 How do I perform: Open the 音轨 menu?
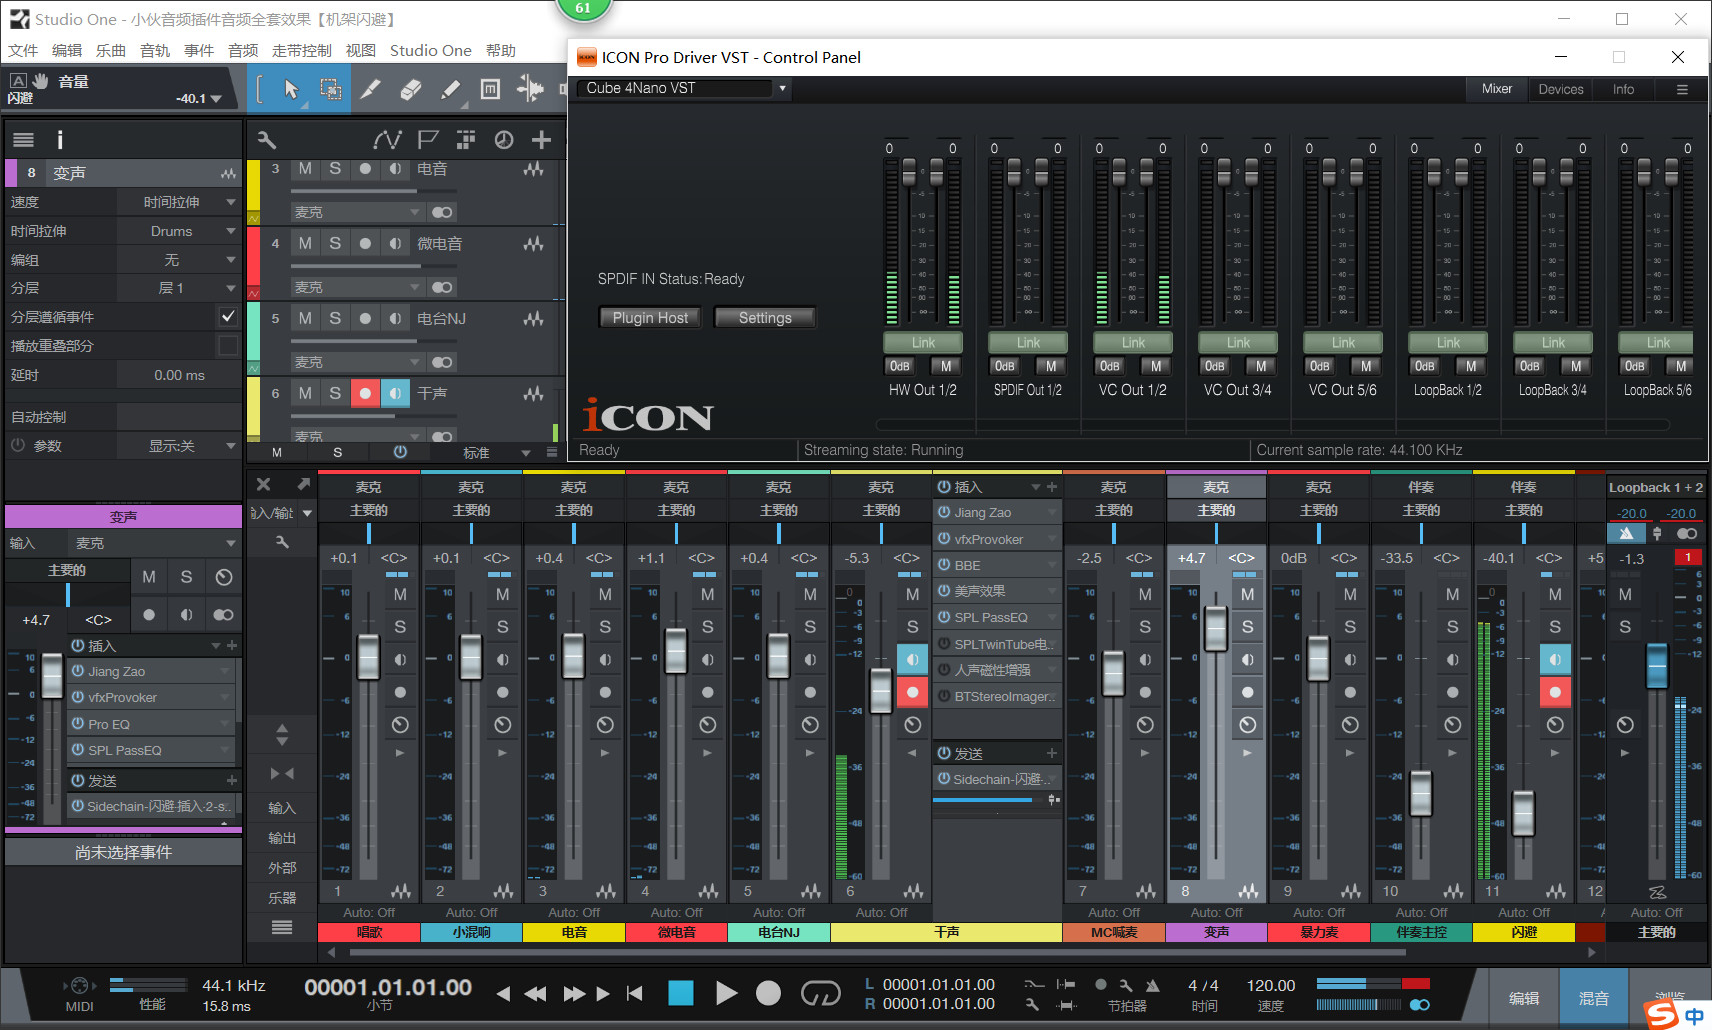[x=155, y=50]
